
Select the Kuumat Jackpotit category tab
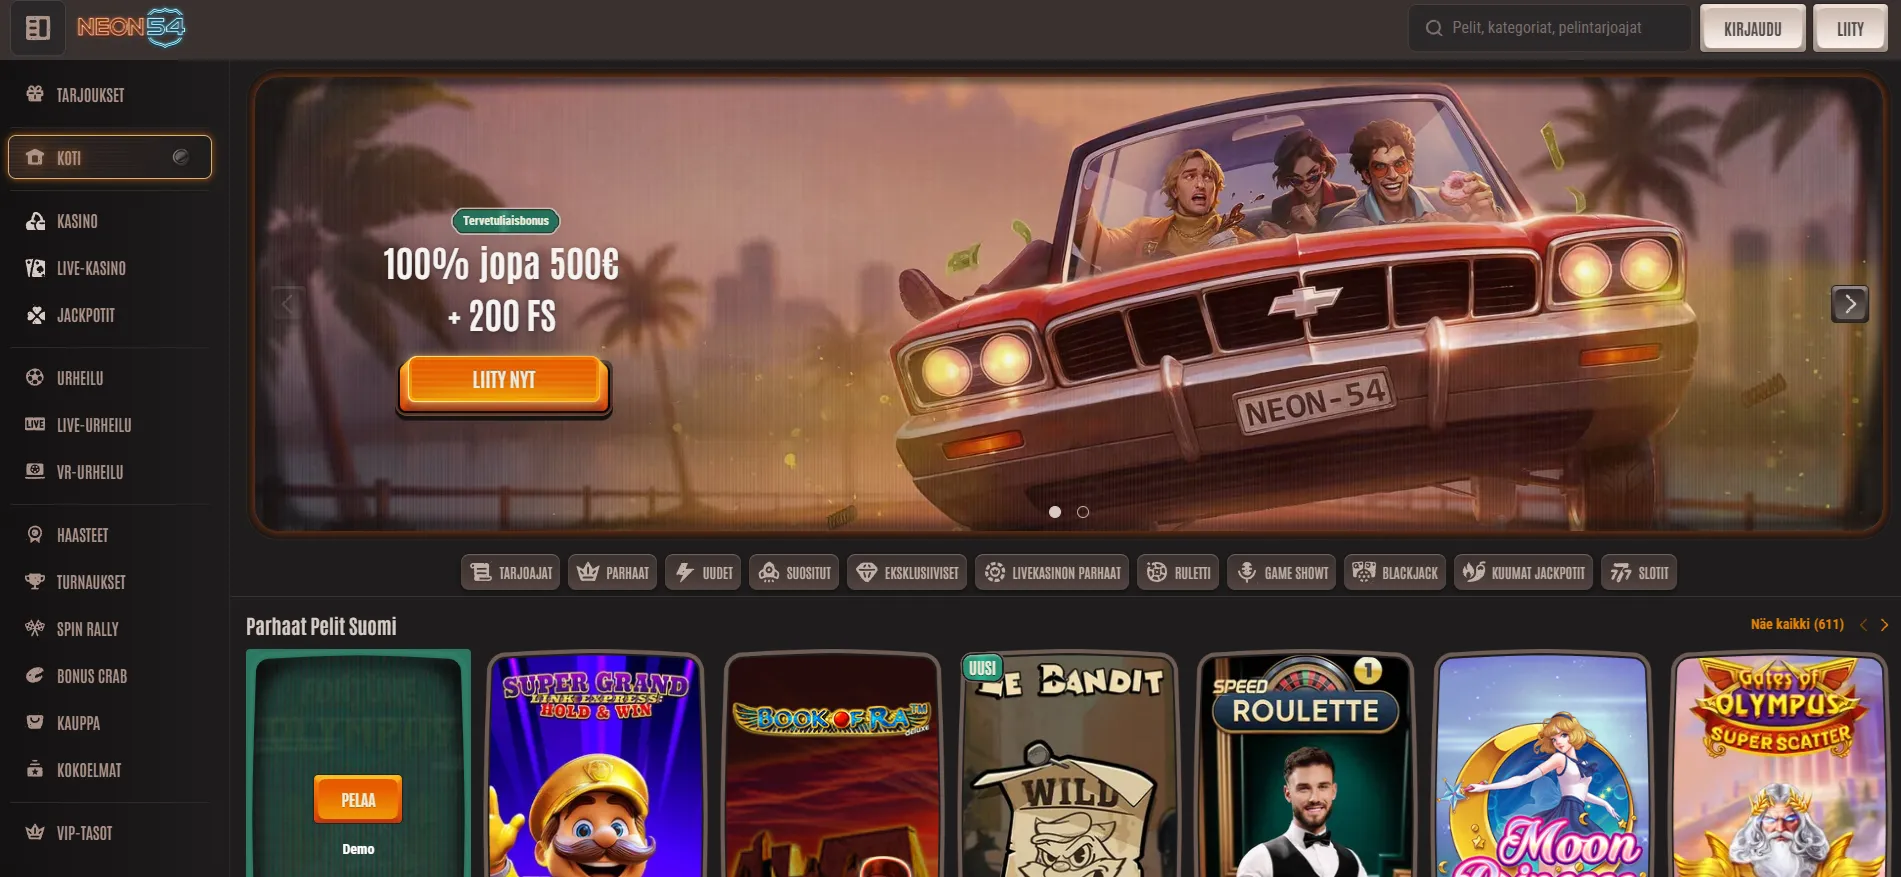coord(1523,573)
